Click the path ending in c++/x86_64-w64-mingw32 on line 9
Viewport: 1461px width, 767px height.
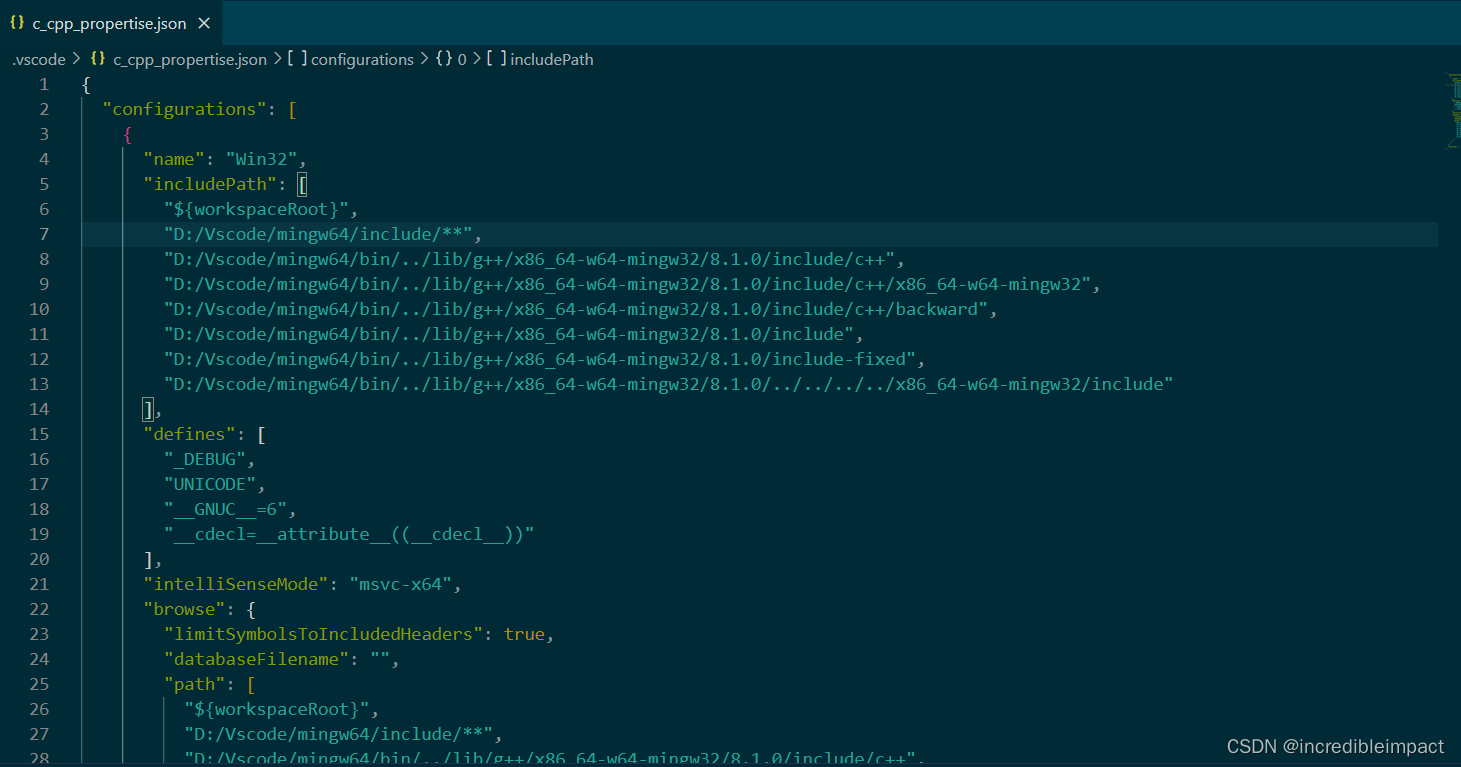coord(627,284)
